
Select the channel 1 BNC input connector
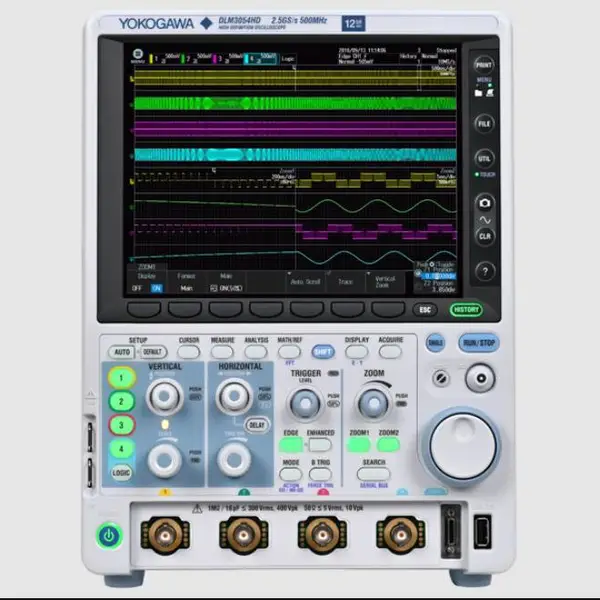point(165,535)
